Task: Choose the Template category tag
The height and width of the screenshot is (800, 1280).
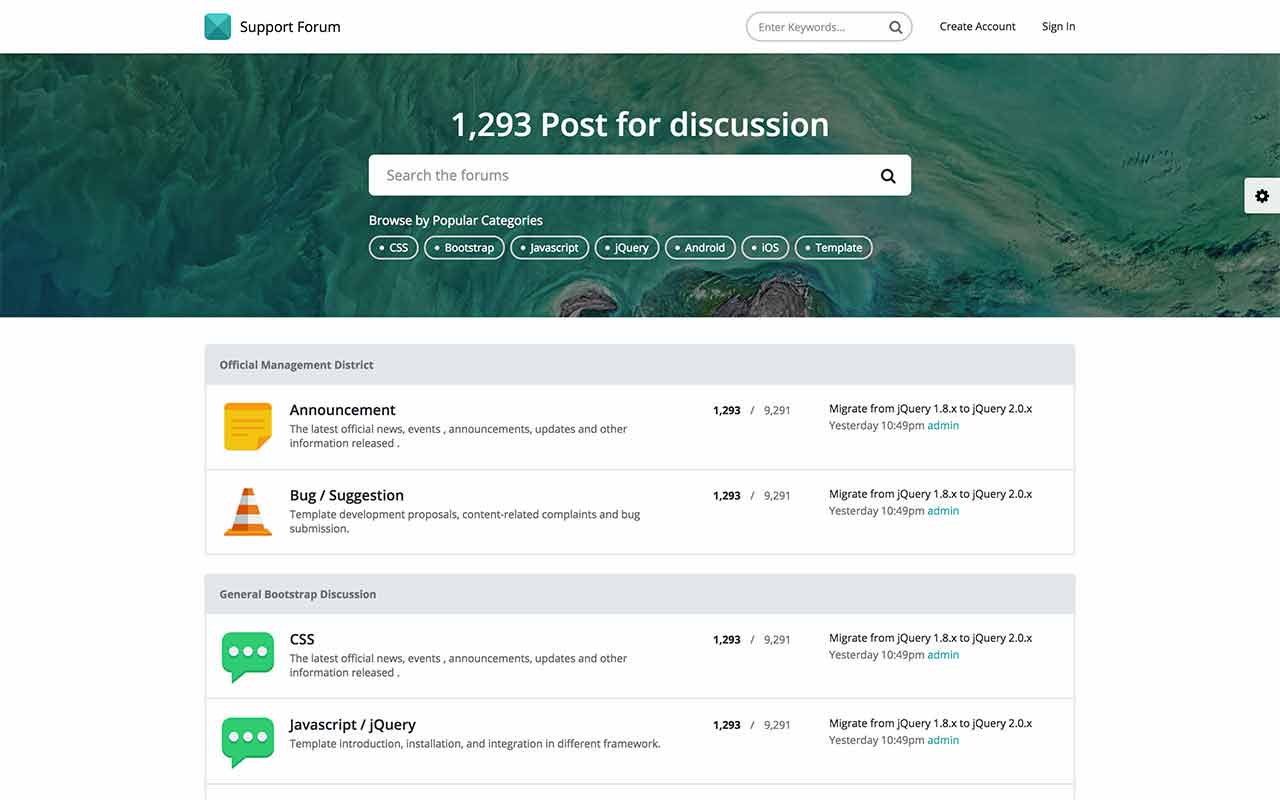Action: tap(833, 248)
